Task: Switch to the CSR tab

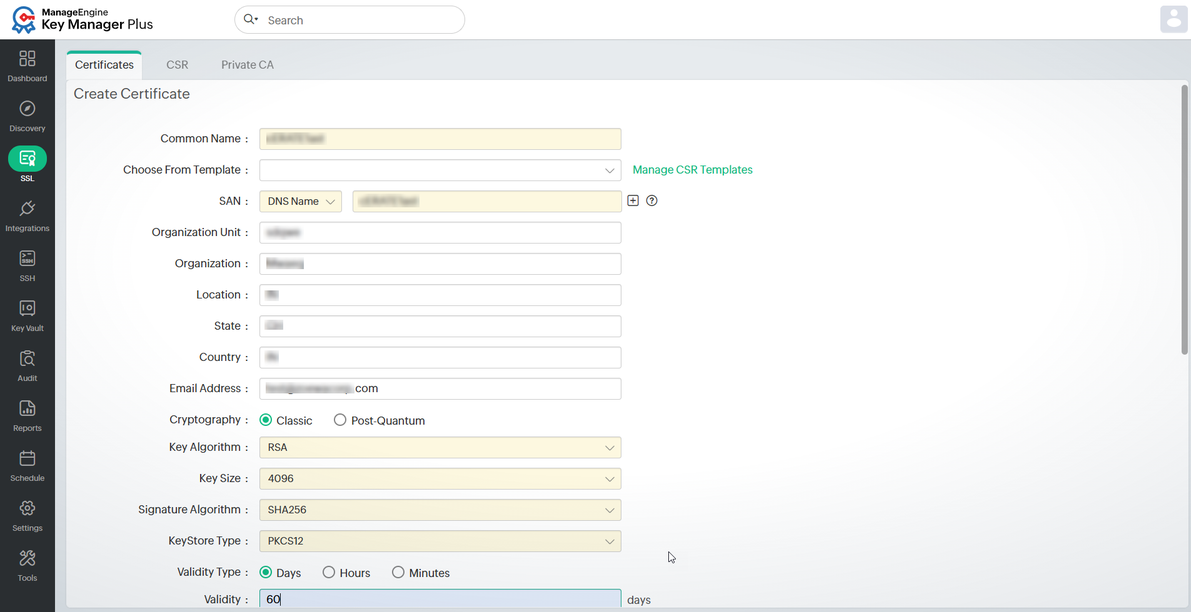Action: 177,65
